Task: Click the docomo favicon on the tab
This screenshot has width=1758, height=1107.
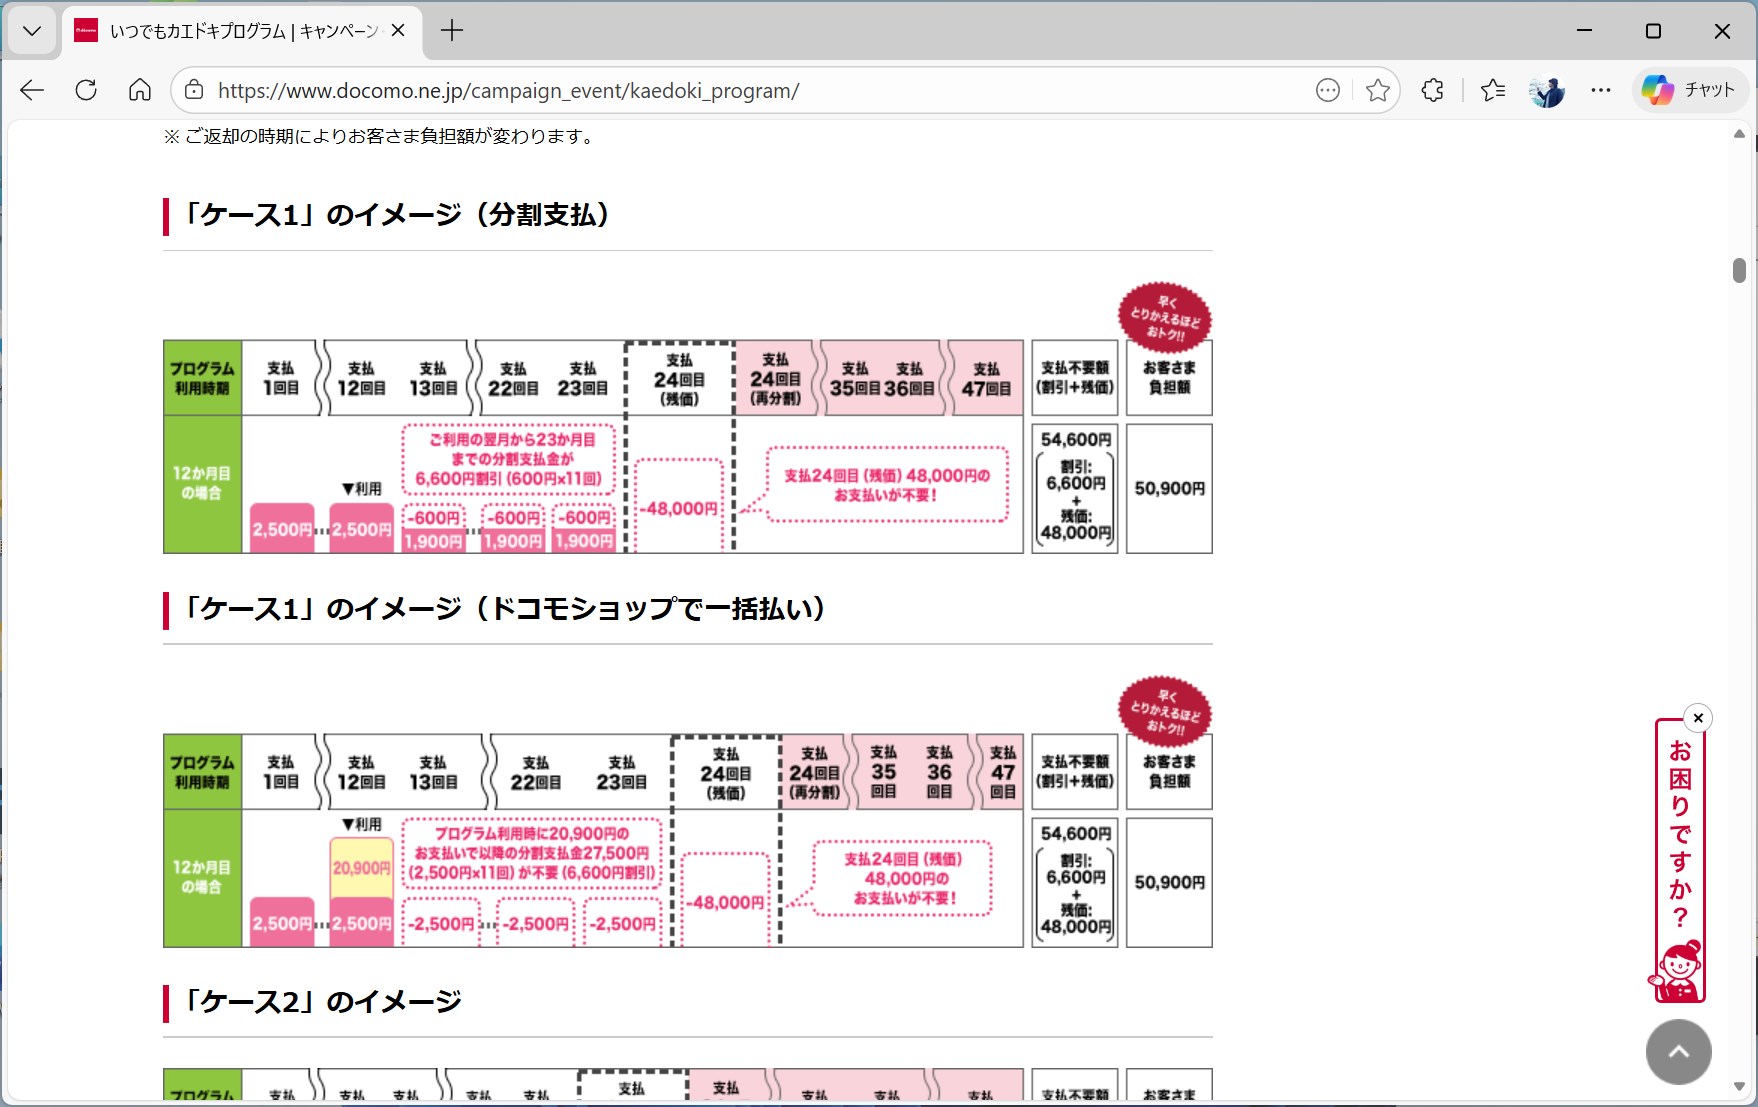Action: (x=84, y=31)
